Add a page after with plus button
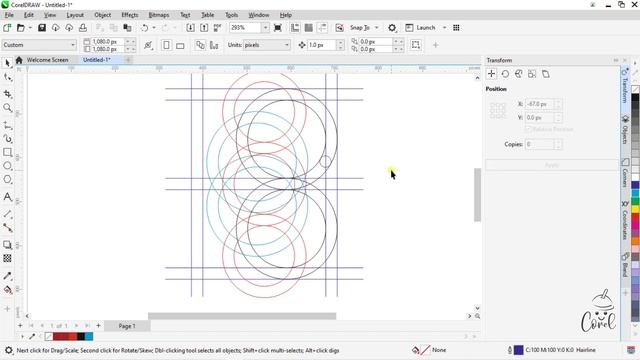The image size is (640, 360). 98,326
